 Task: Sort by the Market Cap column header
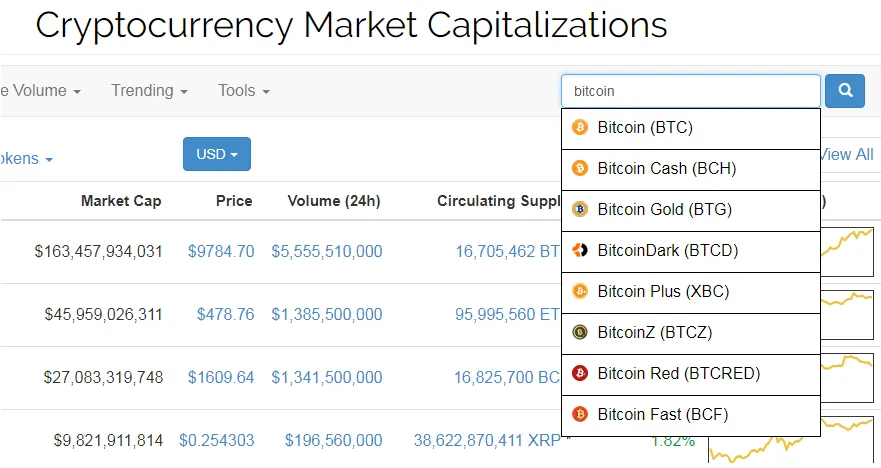121,201
